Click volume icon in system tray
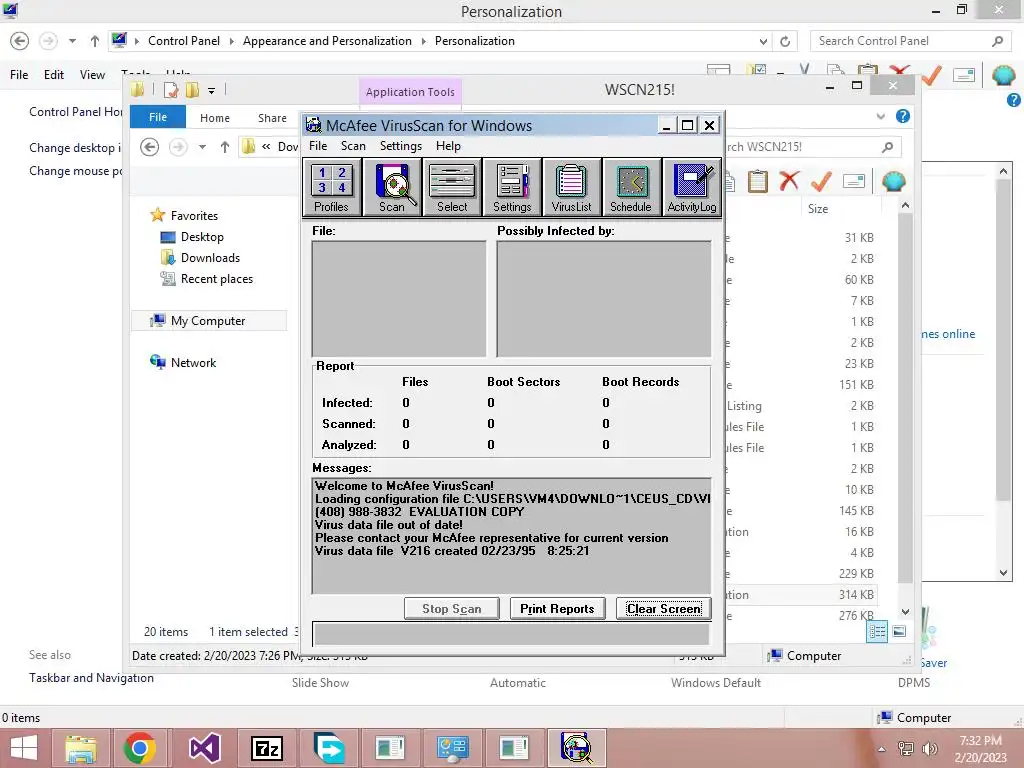The width and height of the screenshot is (1024, 768). (929, 749)
